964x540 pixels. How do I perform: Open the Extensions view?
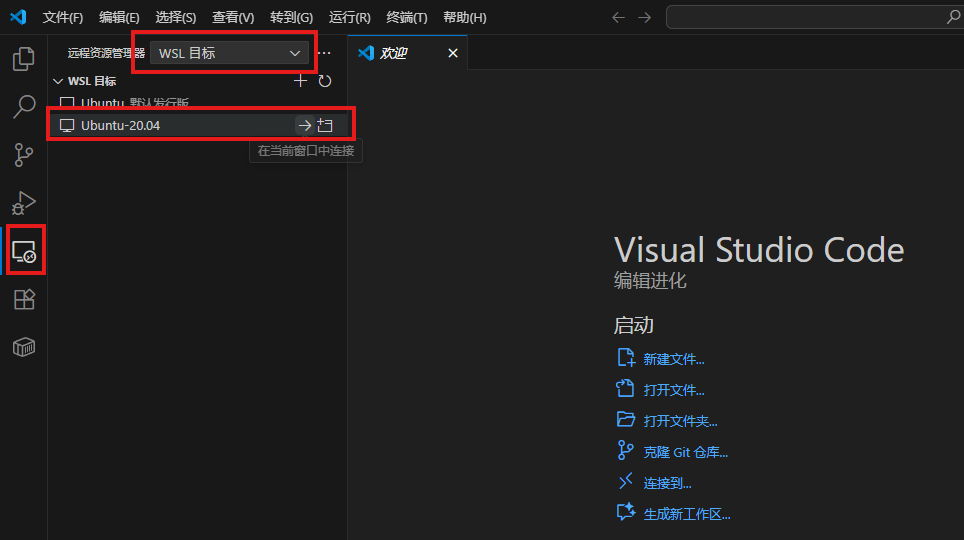click(x=24, y=300)
